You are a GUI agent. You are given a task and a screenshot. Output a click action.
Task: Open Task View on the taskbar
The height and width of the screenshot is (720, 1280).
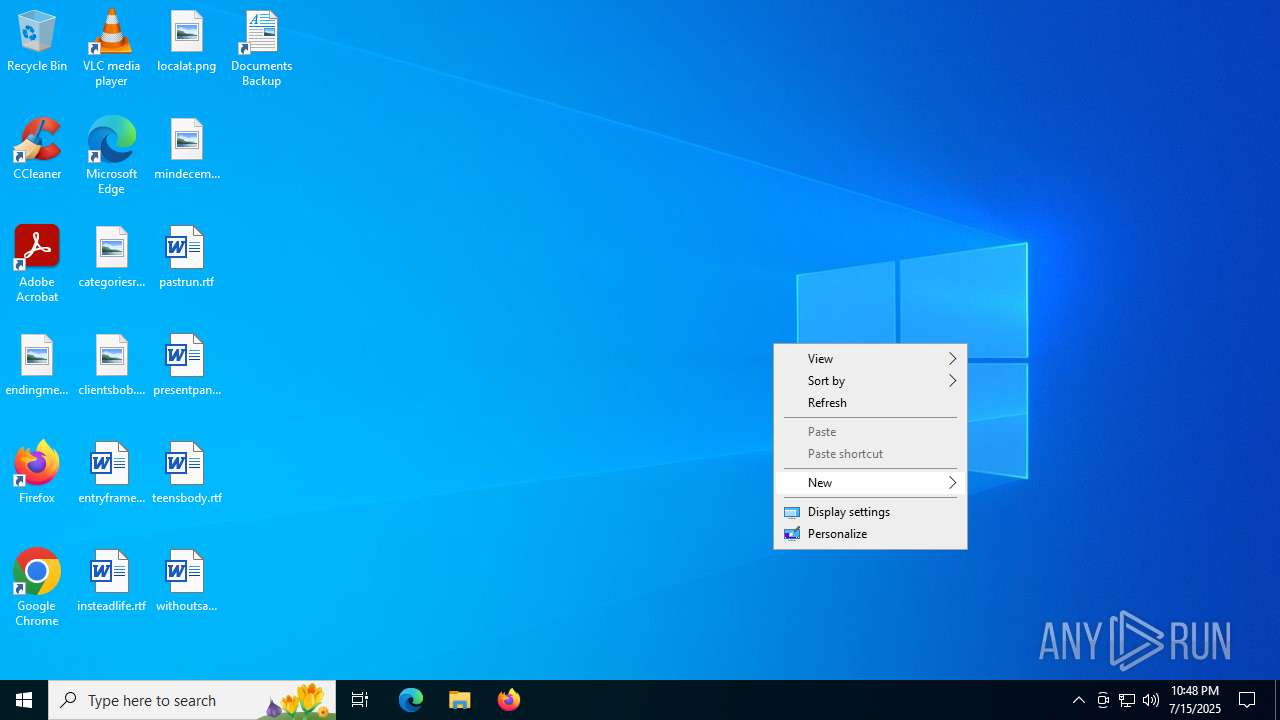pyautogui.click(x=360, y=700)
